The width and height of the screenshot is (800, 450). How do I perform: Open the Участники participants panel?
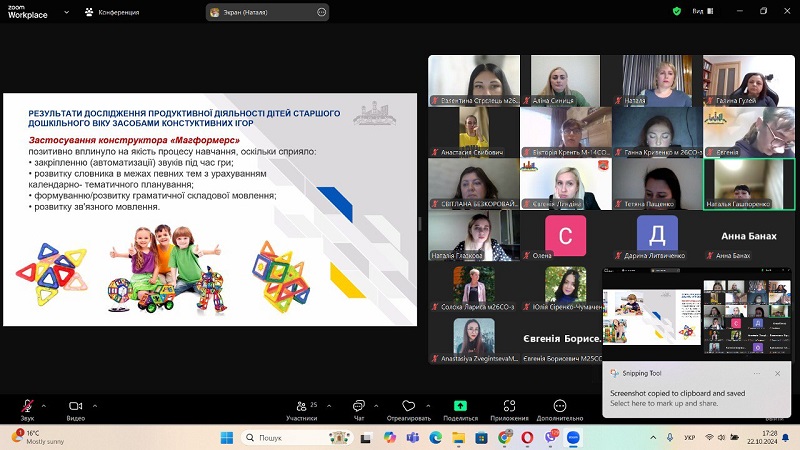[x=302, y=410]
